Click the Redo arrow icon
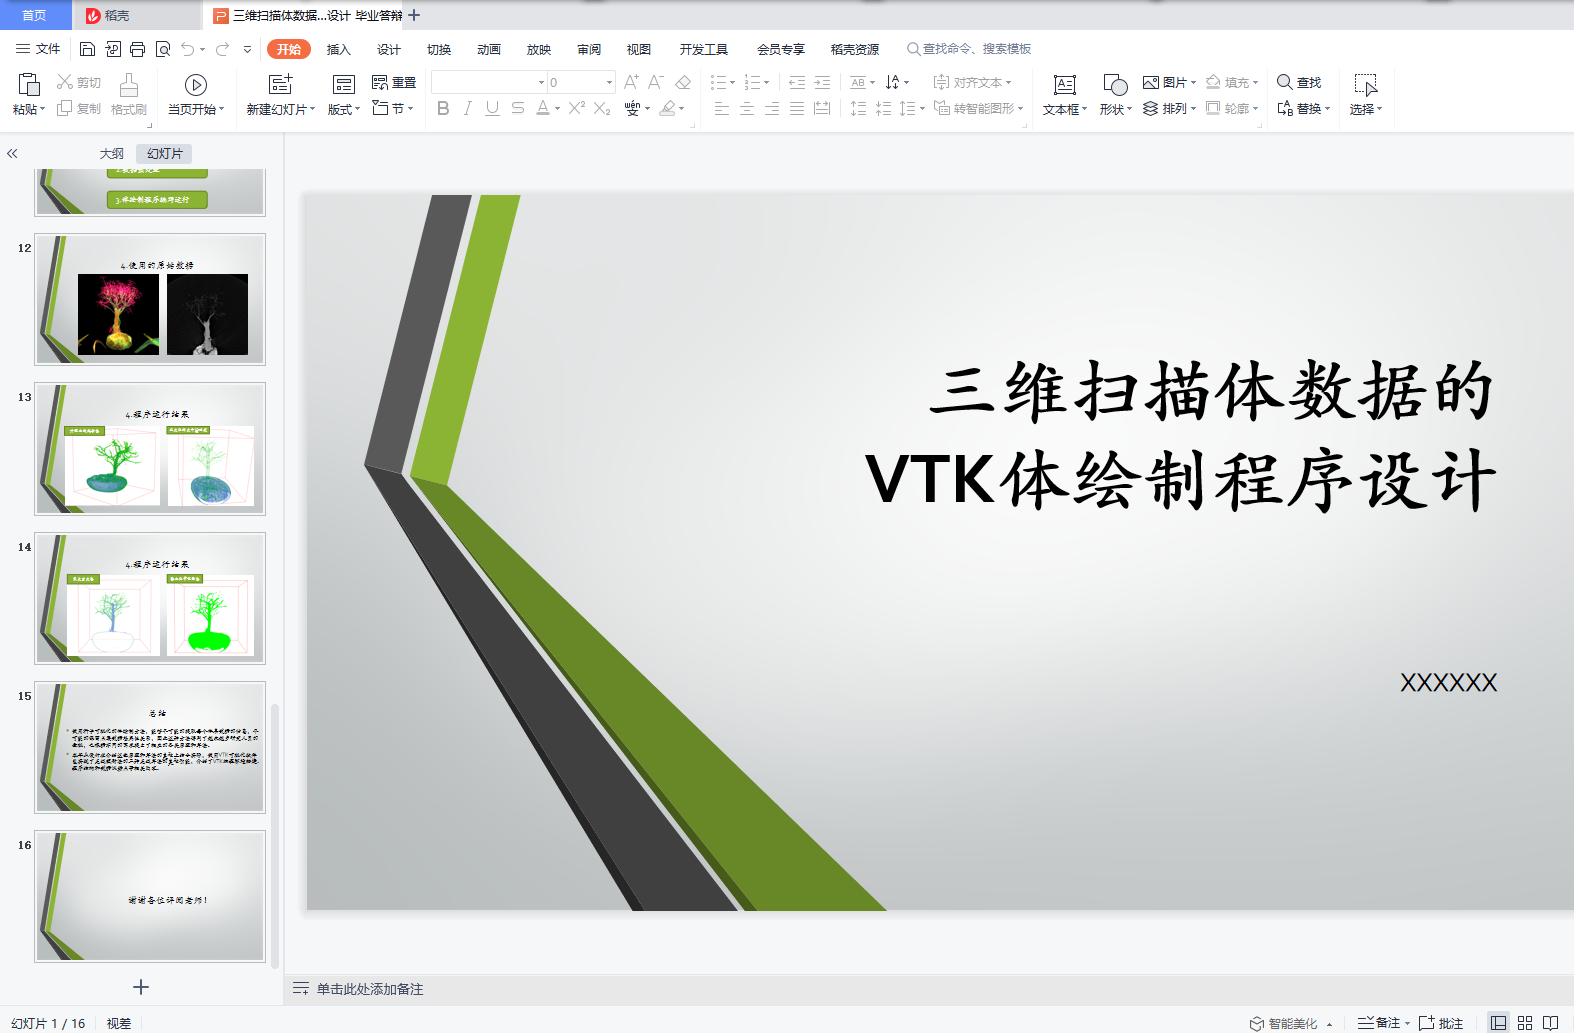Viewport: 1574px width, 1033px height. [x=222, y=49]
